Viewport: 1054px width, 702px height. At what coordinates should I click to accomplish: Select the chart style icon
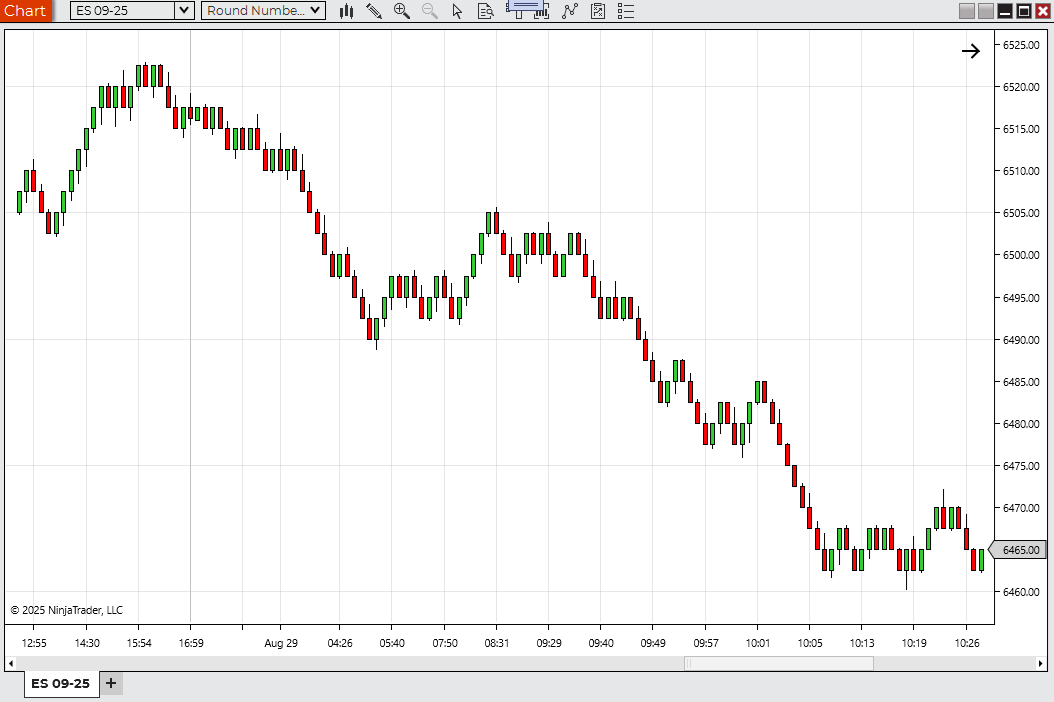click(x=346, y=11)
